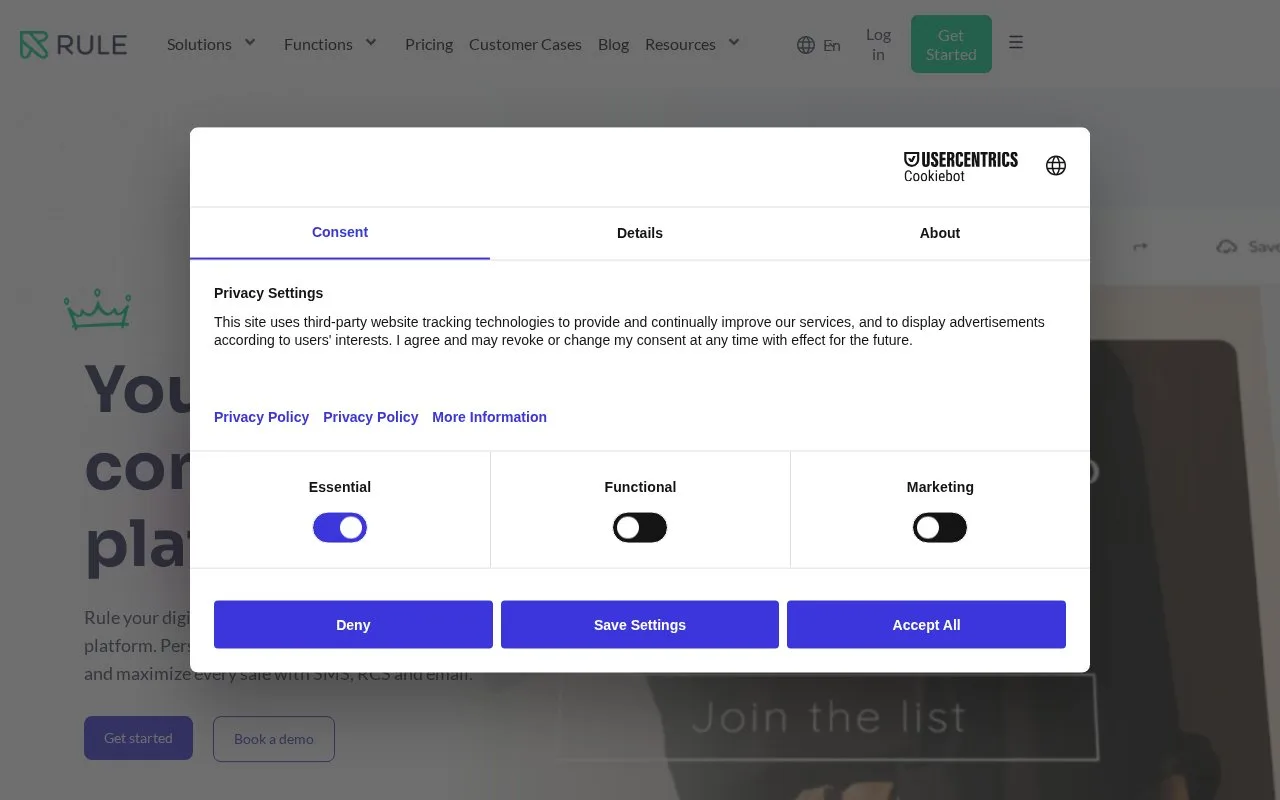Click the Deny button

[353, 625]
